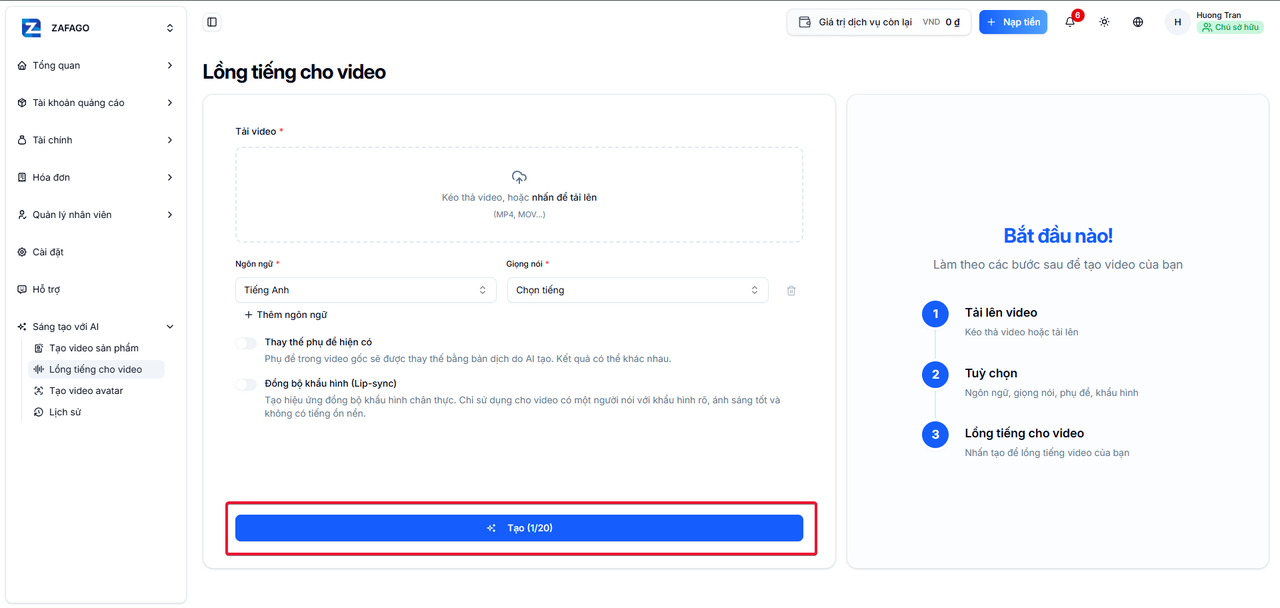Open the Chọn tiếng voice dropdown

(638, 290)
